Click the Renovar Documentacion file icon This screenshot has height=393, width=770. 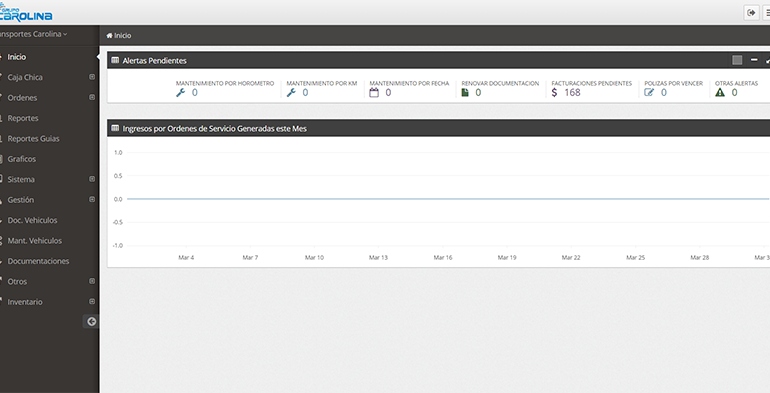pos(465,92)
